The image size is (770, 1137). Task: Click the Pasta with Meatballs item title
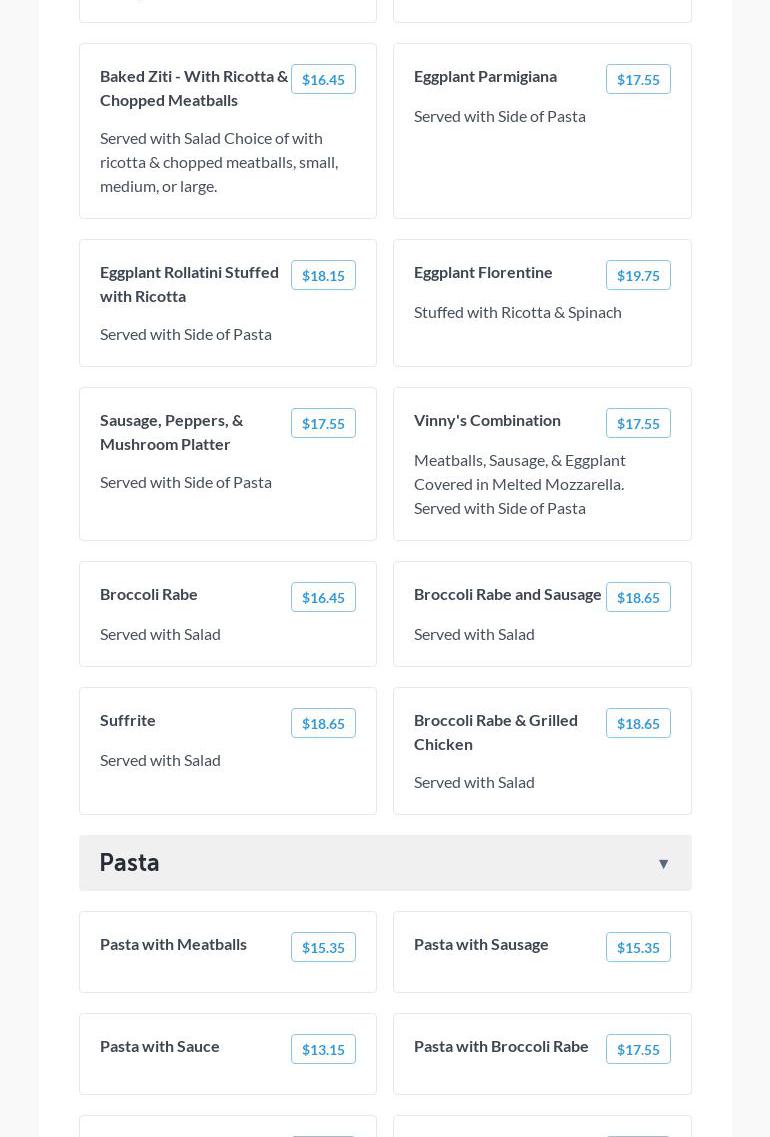coord(173,945)
